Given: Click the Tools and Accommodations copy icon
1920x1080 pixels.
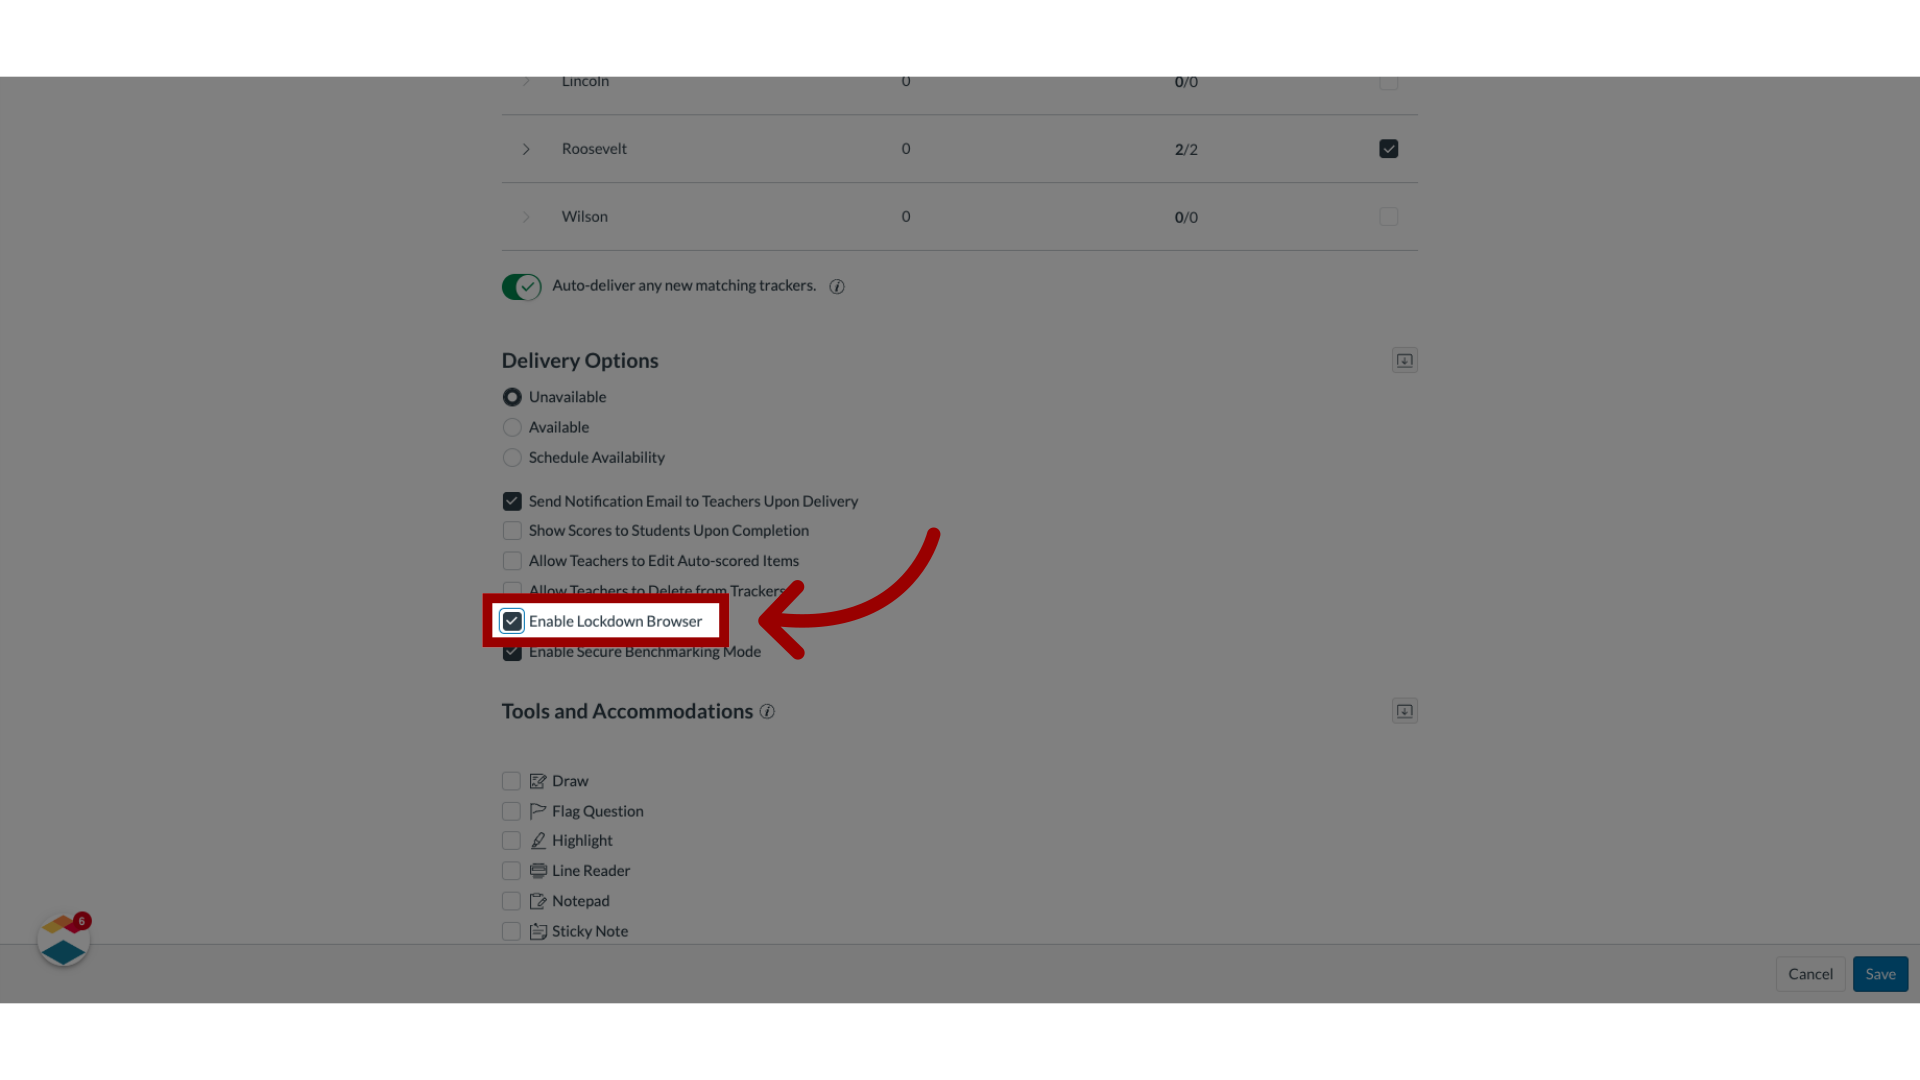Looking at the screenshot, I should (x=1404, y=711).
